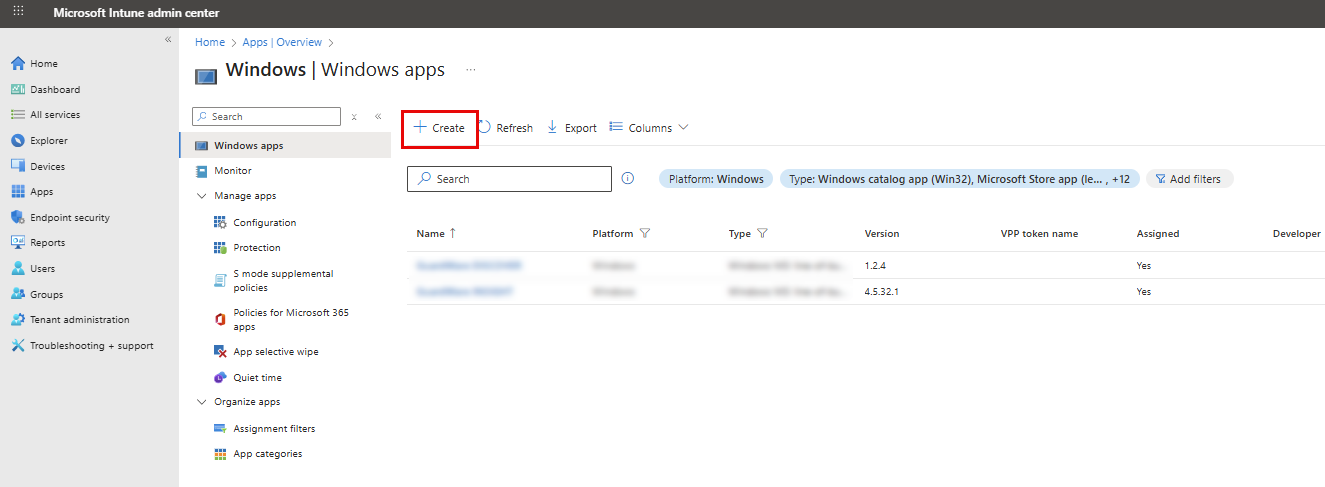Click the info icon beside search box
The image size is (1325, 487).
[x=628, y=179]
